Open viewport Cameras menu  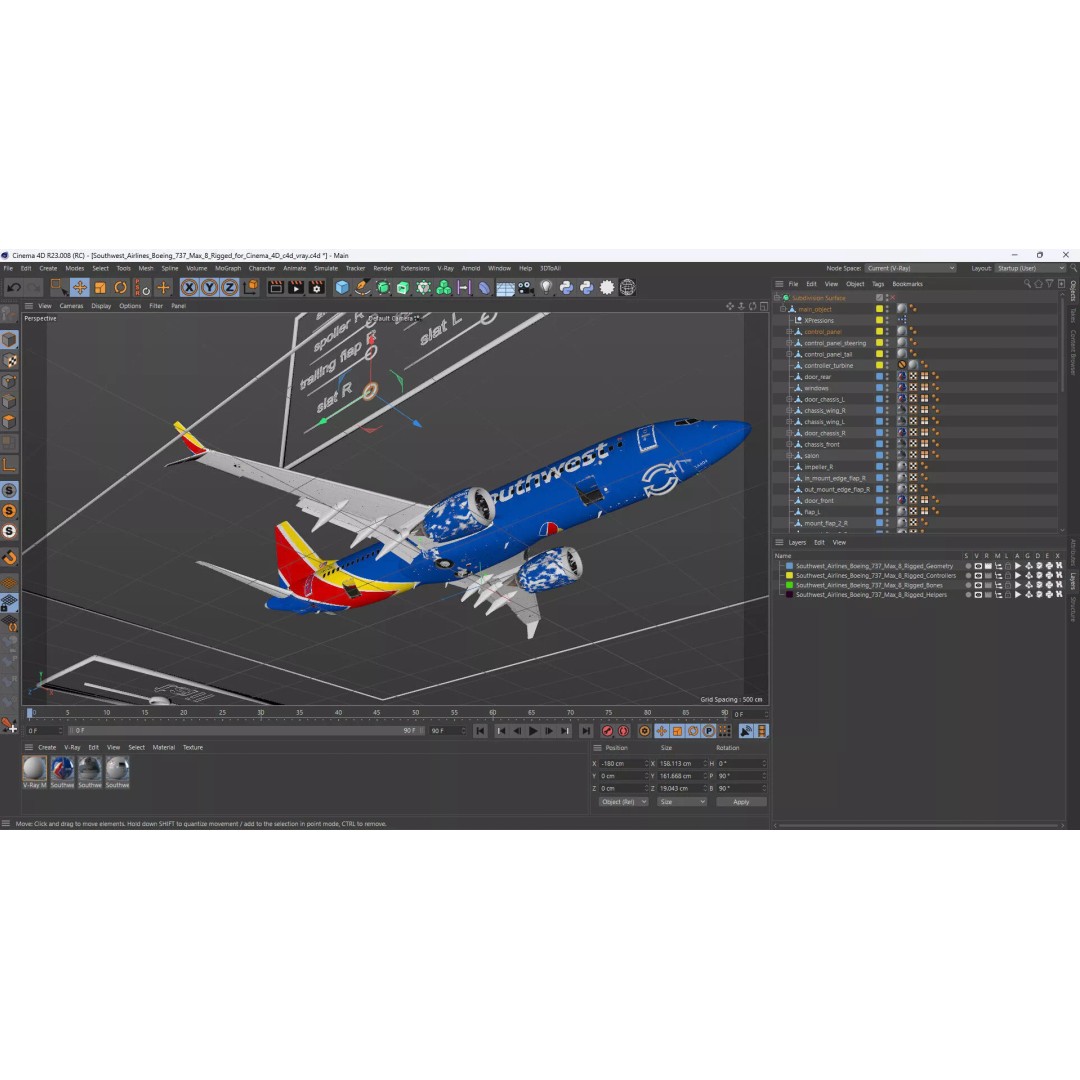point(71,306)
